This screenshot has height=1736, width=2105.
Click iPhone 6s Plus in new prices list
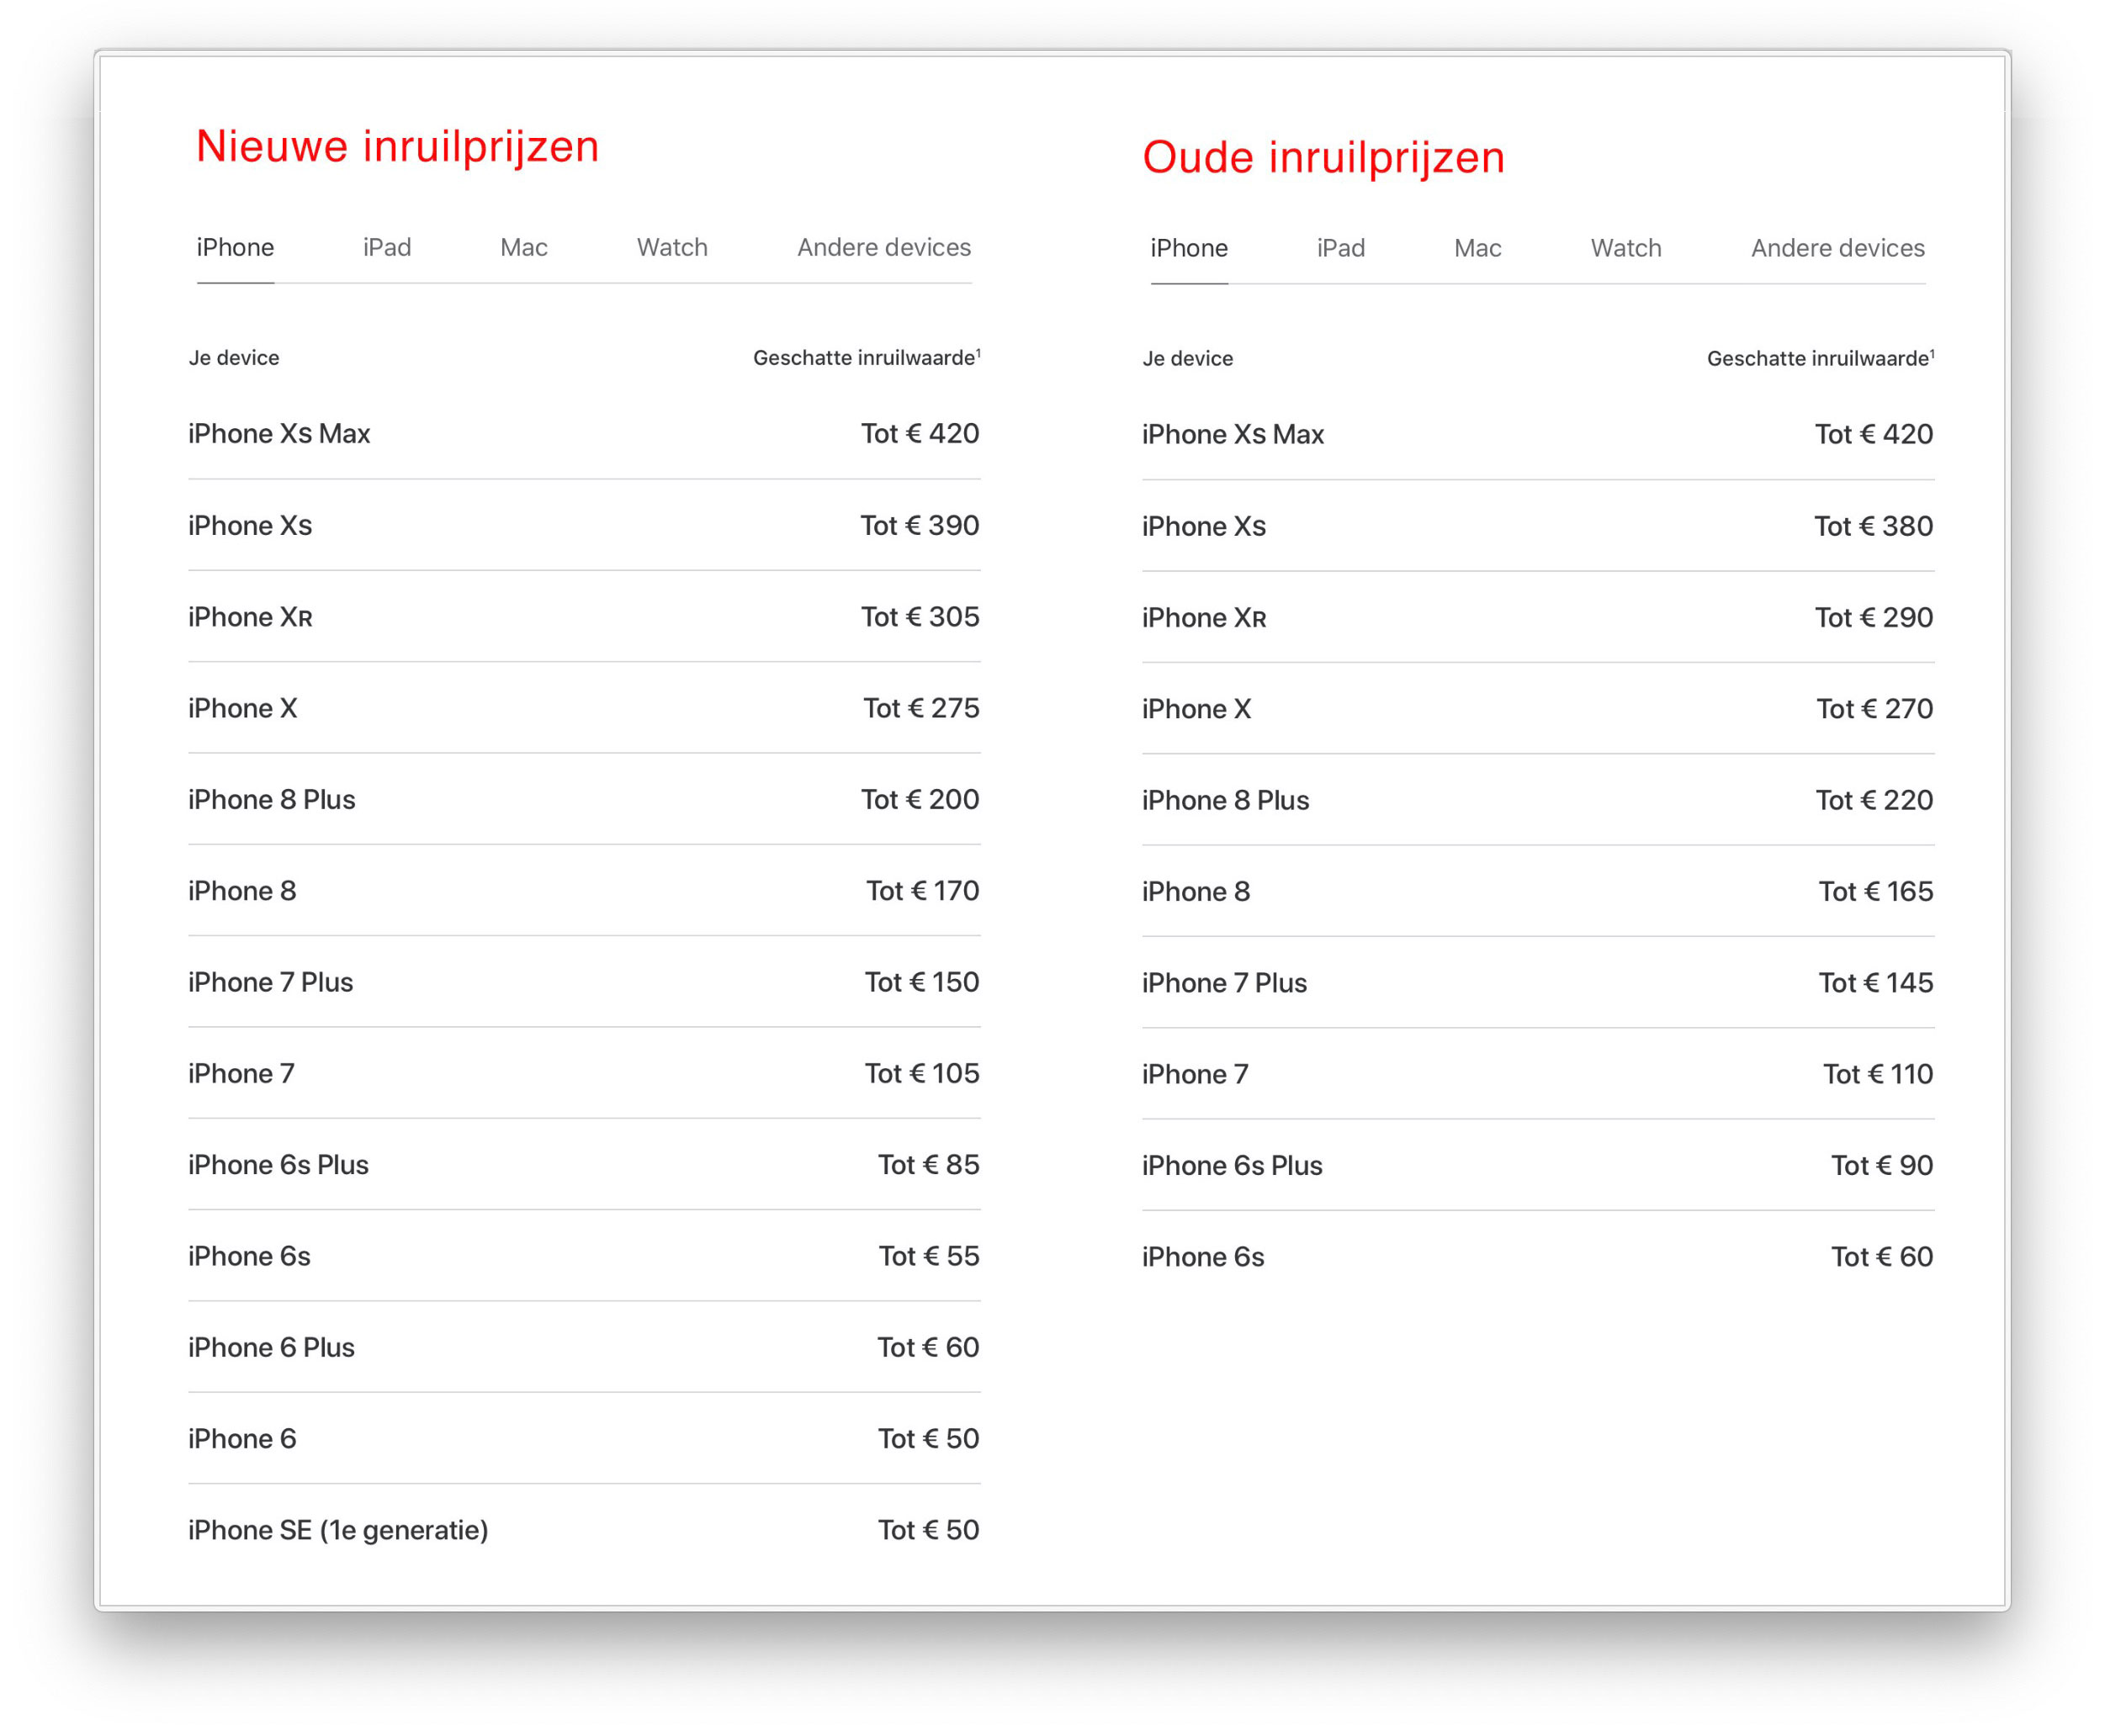coord(278,1165)
